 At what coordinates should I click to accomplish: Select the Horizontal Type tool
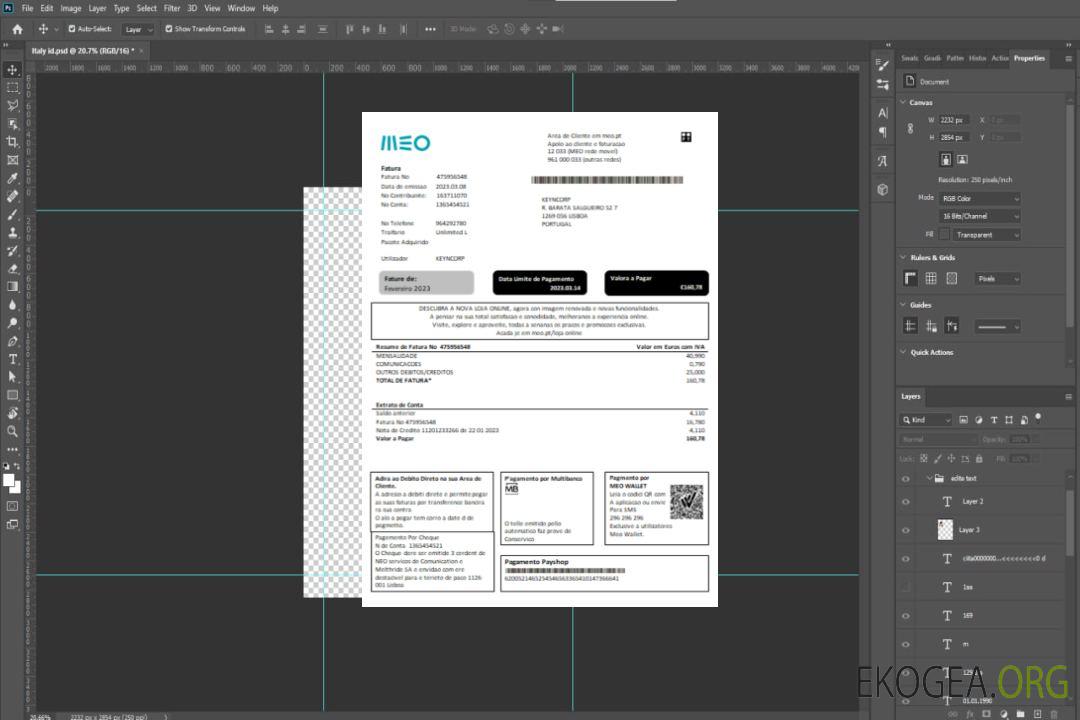(13, 359)
